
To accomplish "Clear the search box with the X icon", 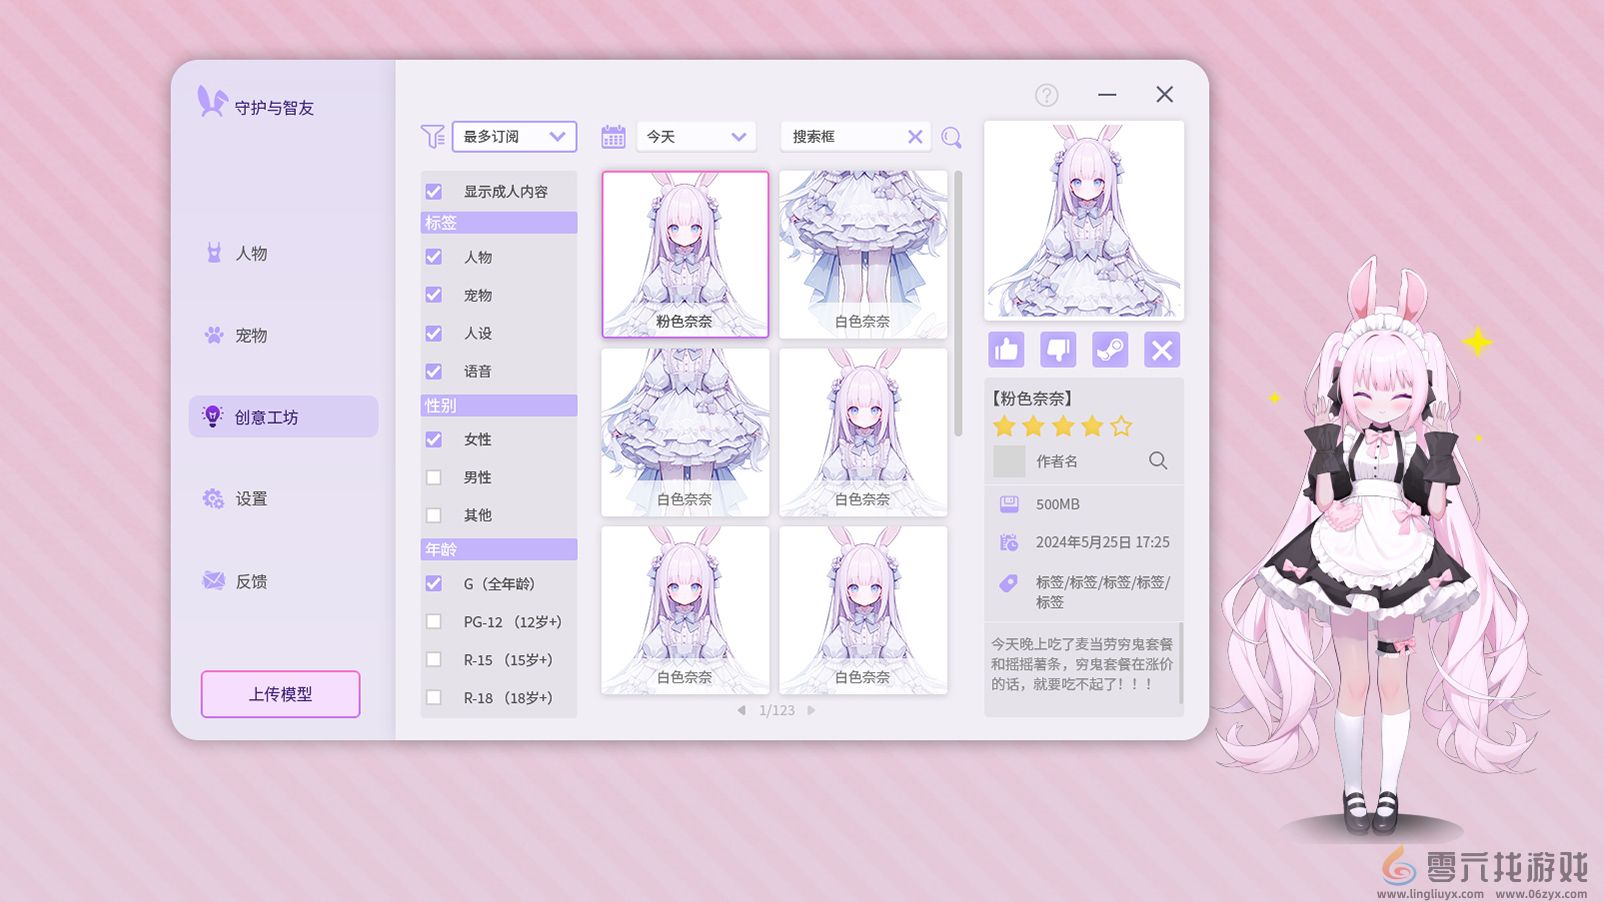I will [x=915, y=136].
